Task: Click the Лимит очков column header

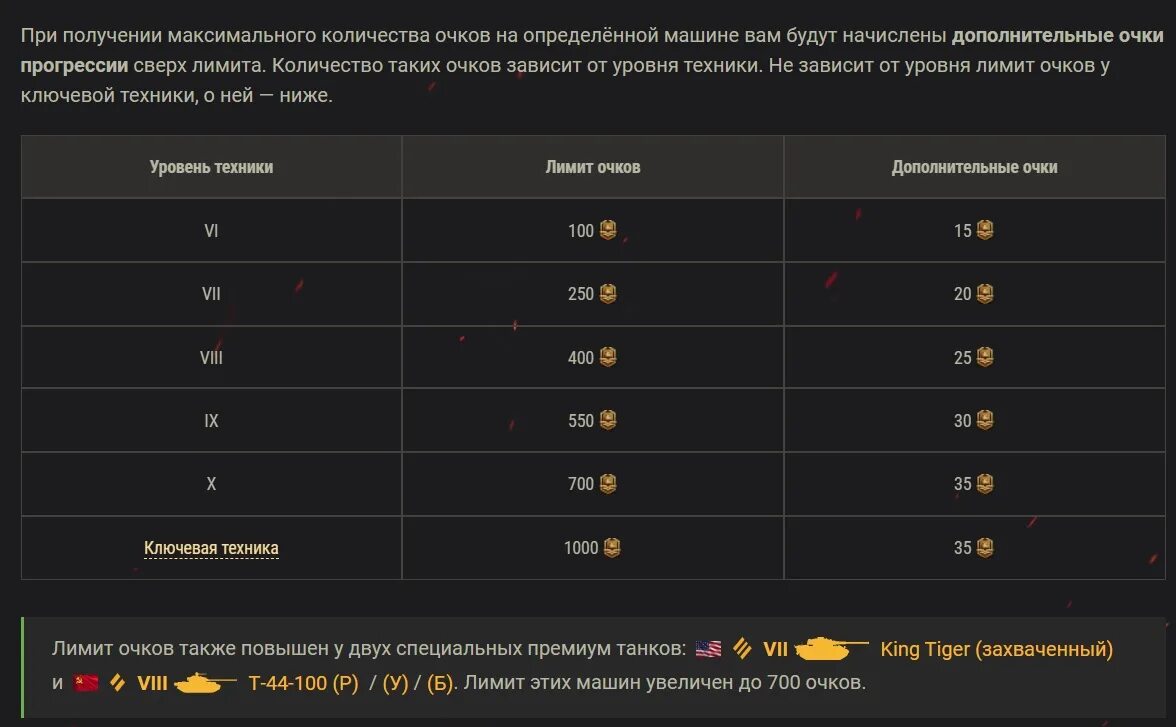Action: click(x=593, y=167)
